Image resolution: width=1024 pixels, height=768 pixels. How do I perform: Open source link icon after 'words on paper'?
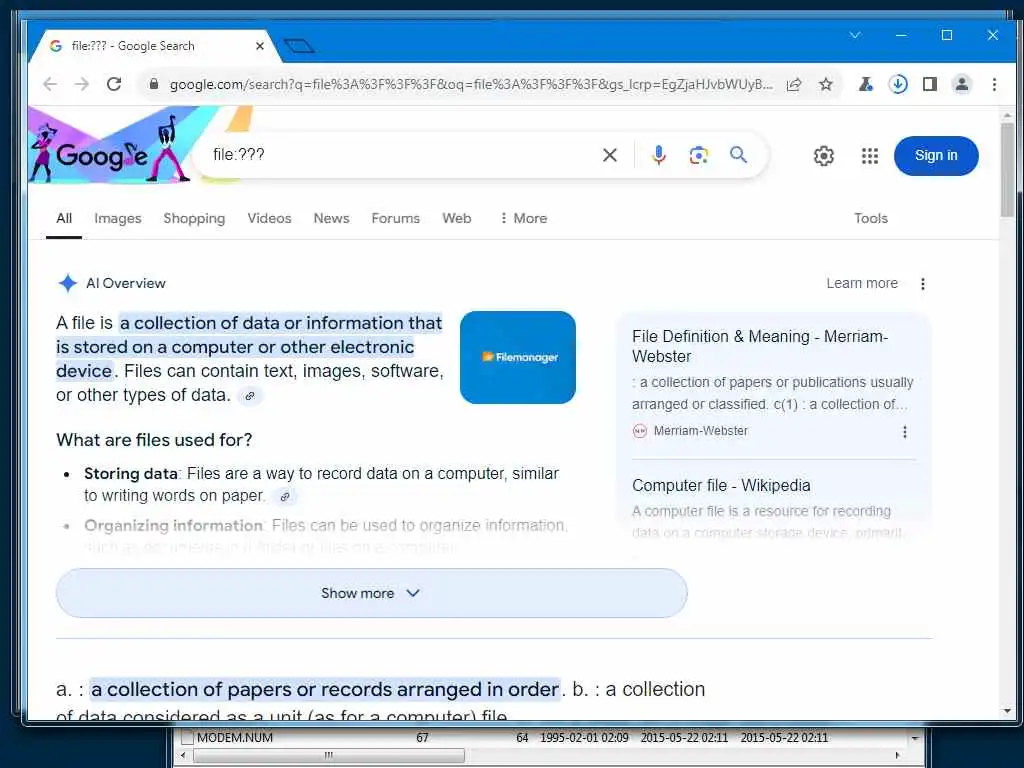[x=285, y=496]
